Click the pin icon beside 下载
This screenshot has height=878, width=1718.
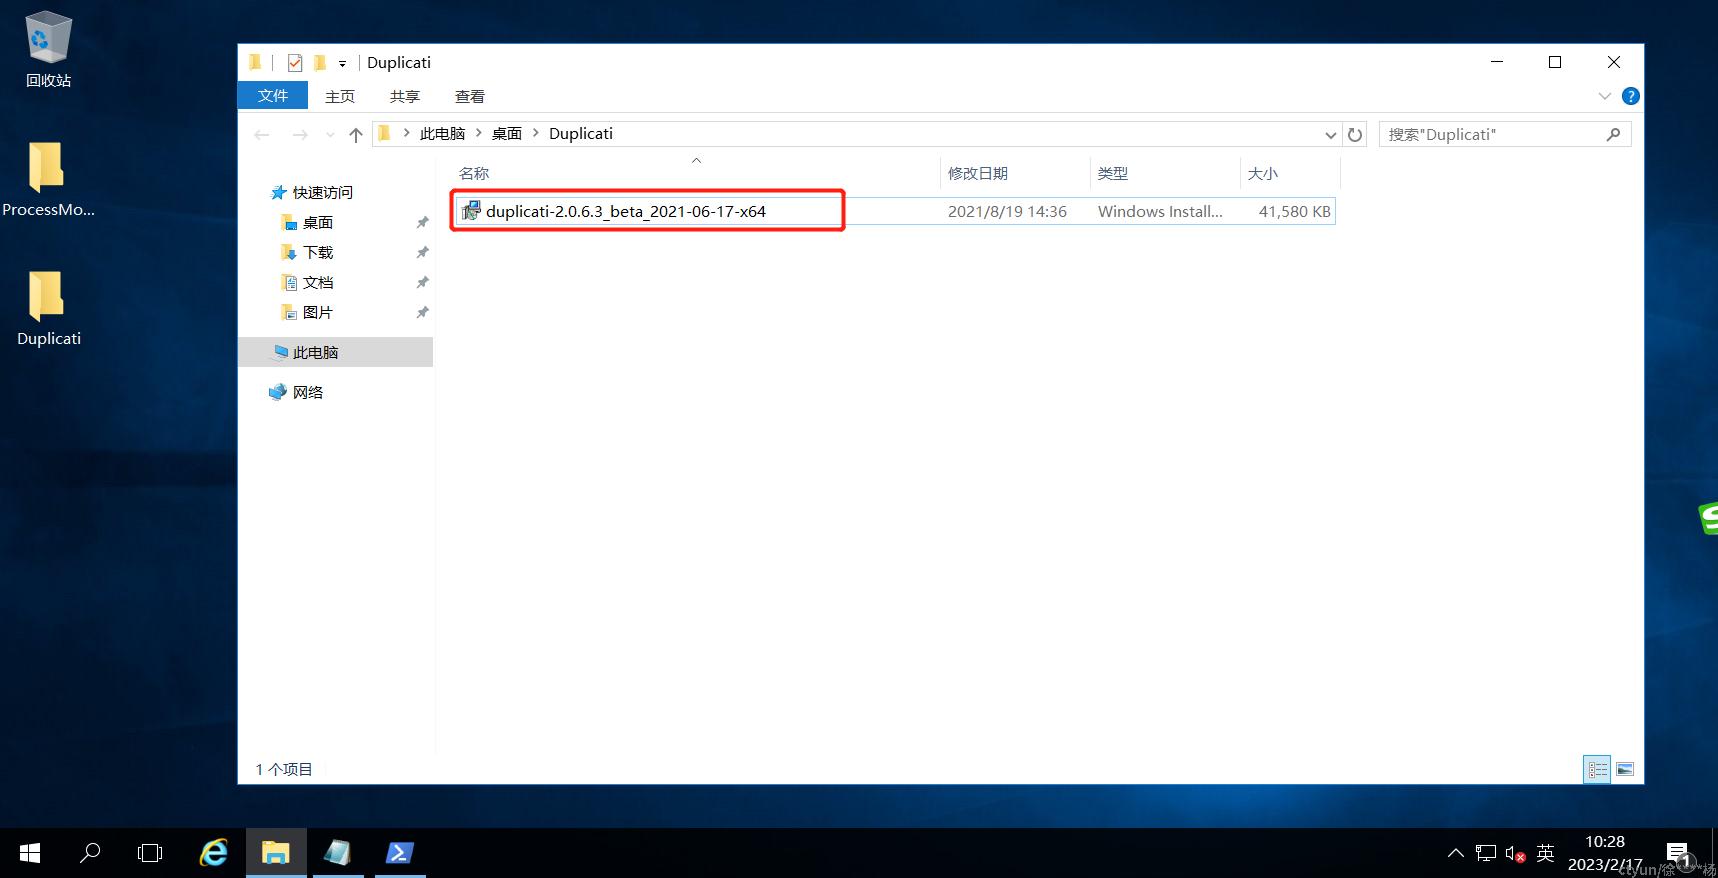(x=422, y=252)
